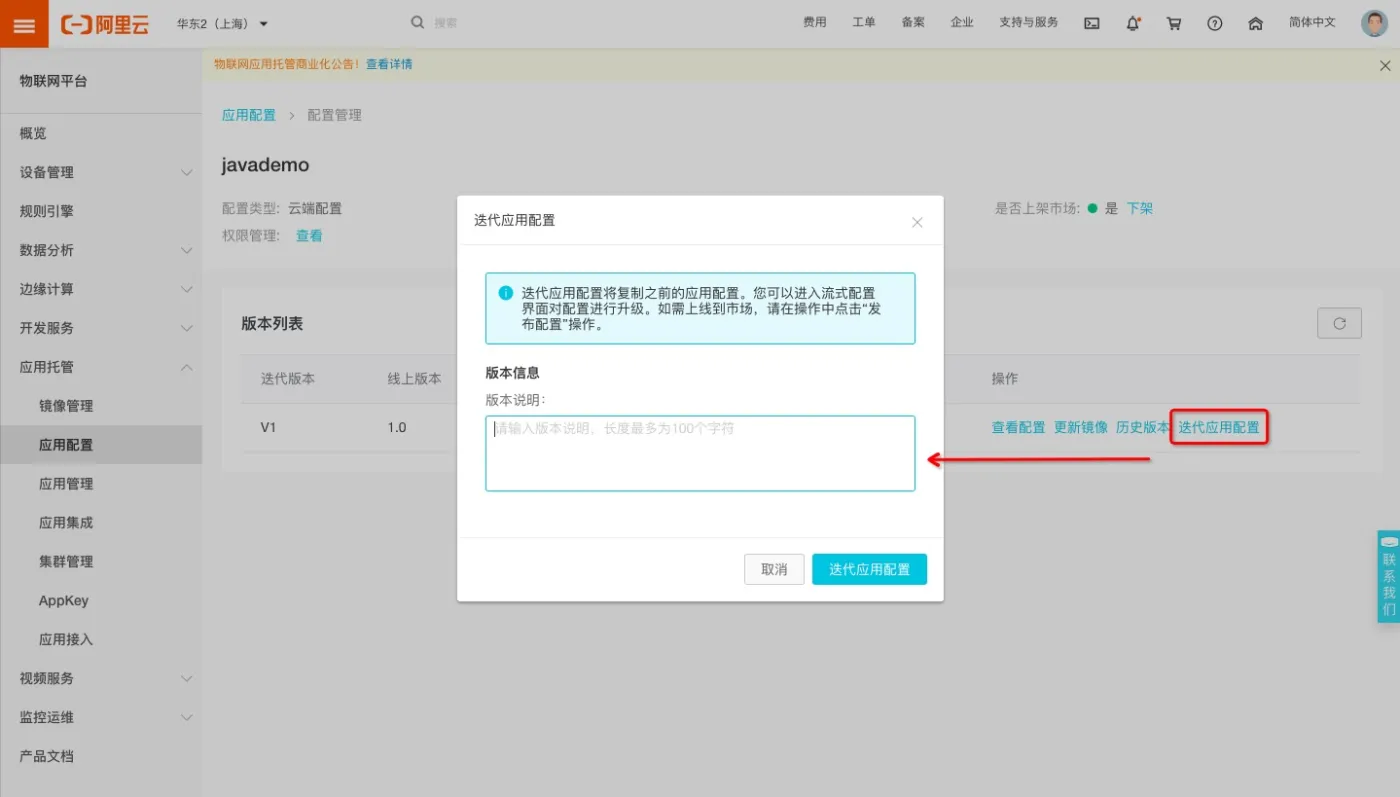Click 查看 next to 权限管理

[309, 236]
